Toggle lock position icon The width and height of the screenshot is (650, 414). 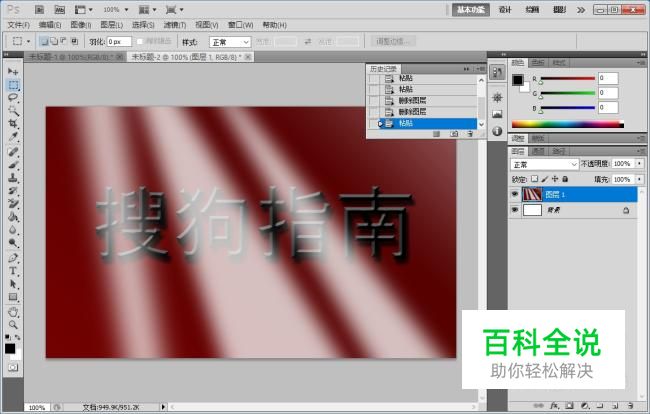[x=555, y=179]
